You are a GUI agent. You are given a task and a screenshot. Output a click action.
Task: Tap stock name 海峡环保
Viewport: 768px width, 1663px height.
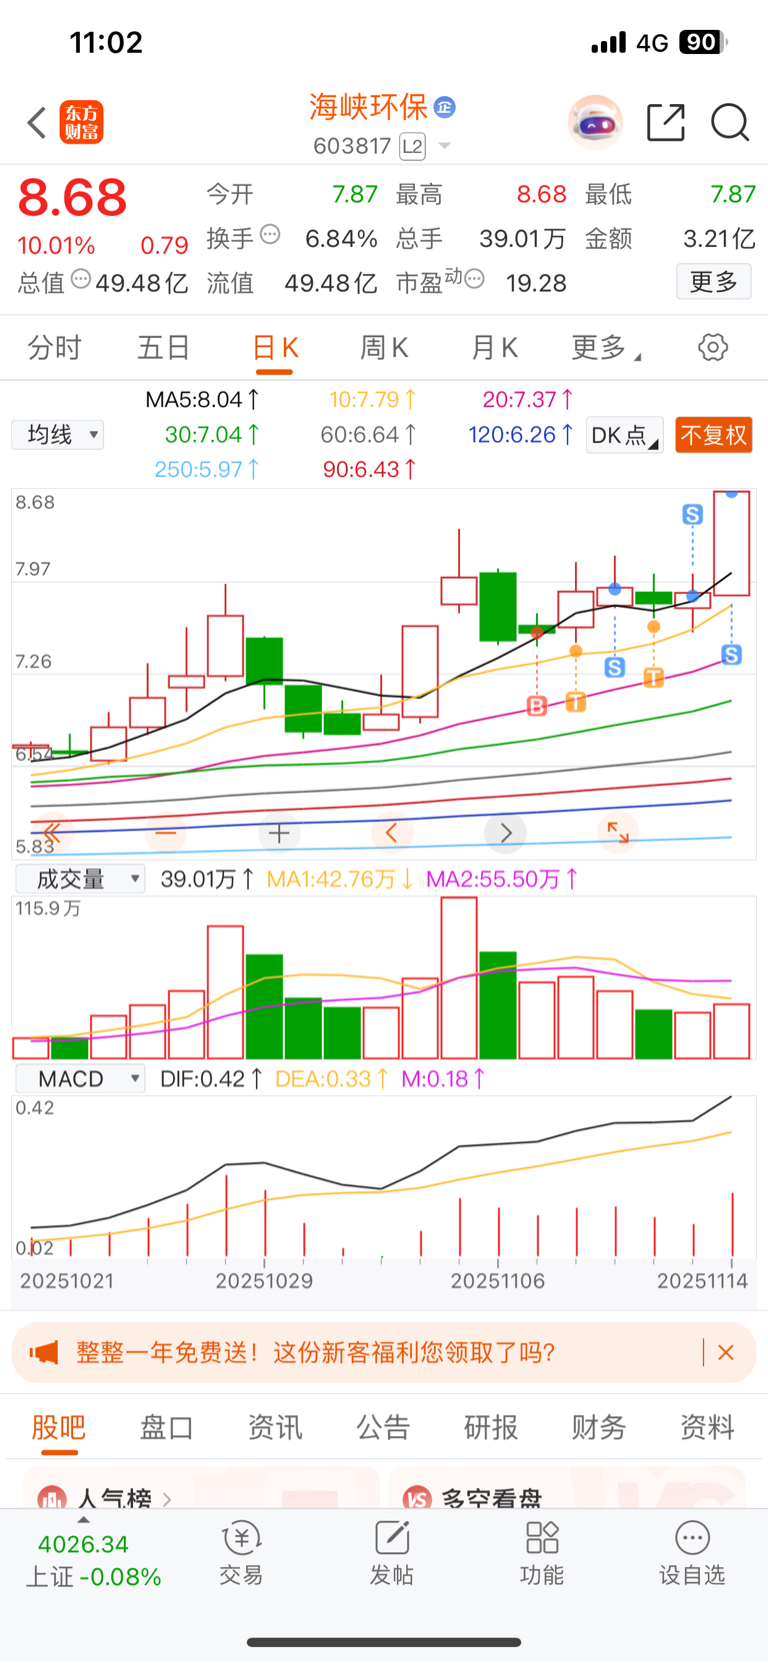point(368,107)
